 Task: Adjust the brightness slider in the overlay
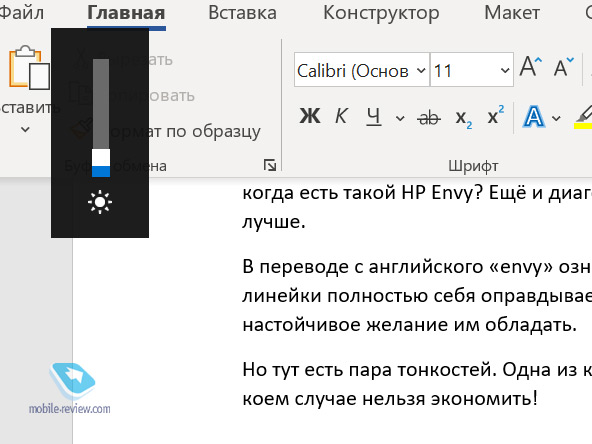coord(101,117)
